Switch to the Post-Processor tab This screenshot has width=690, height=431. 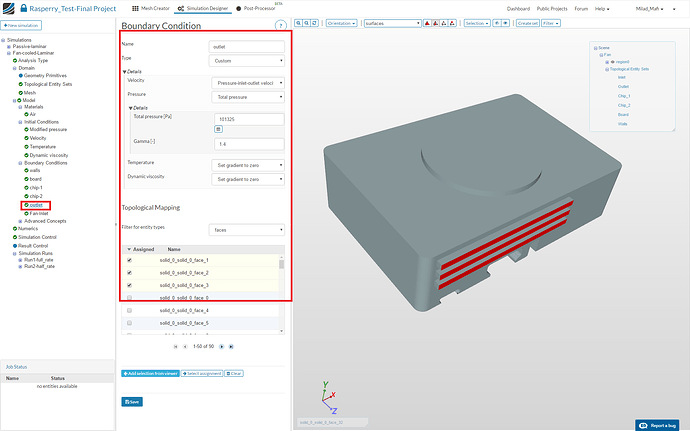tap(255, 8)
